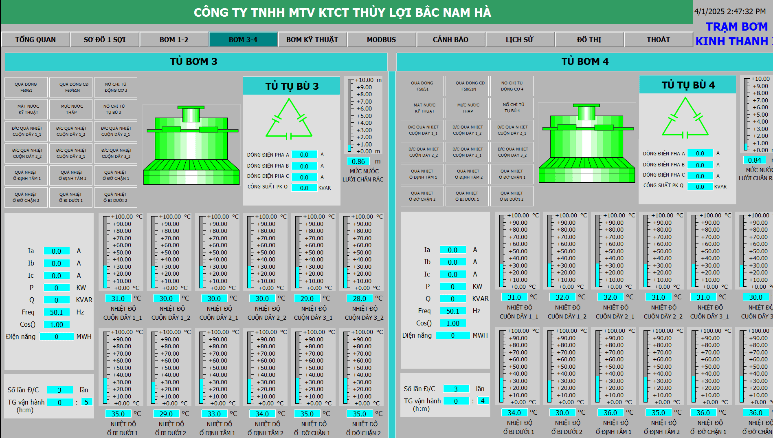The image size is (773, 438).
Task: Select the BƠM 3-4 tab
Action: point(243,39)
